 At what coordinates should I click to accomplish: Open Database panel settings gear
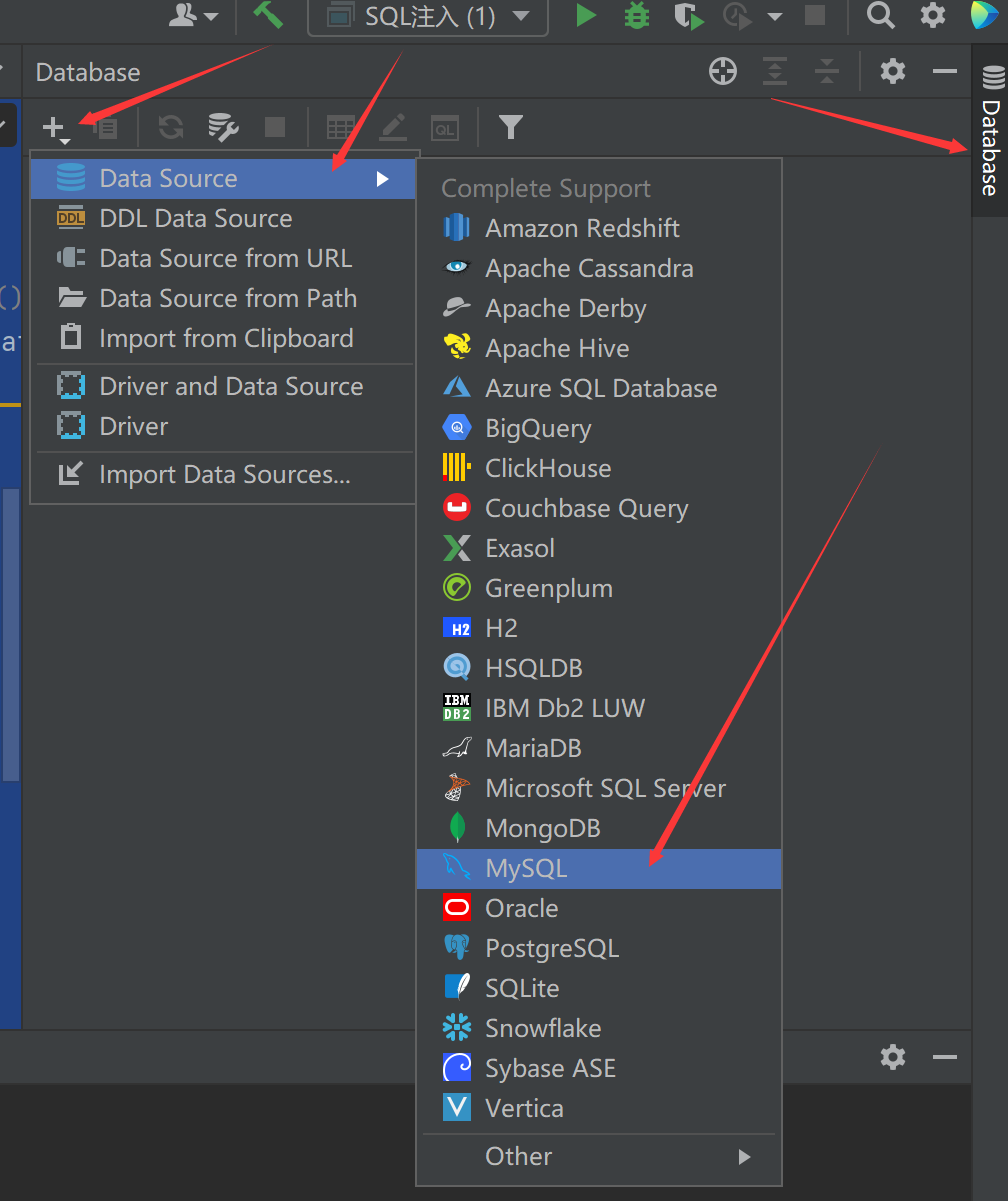[x=893, y=71]
